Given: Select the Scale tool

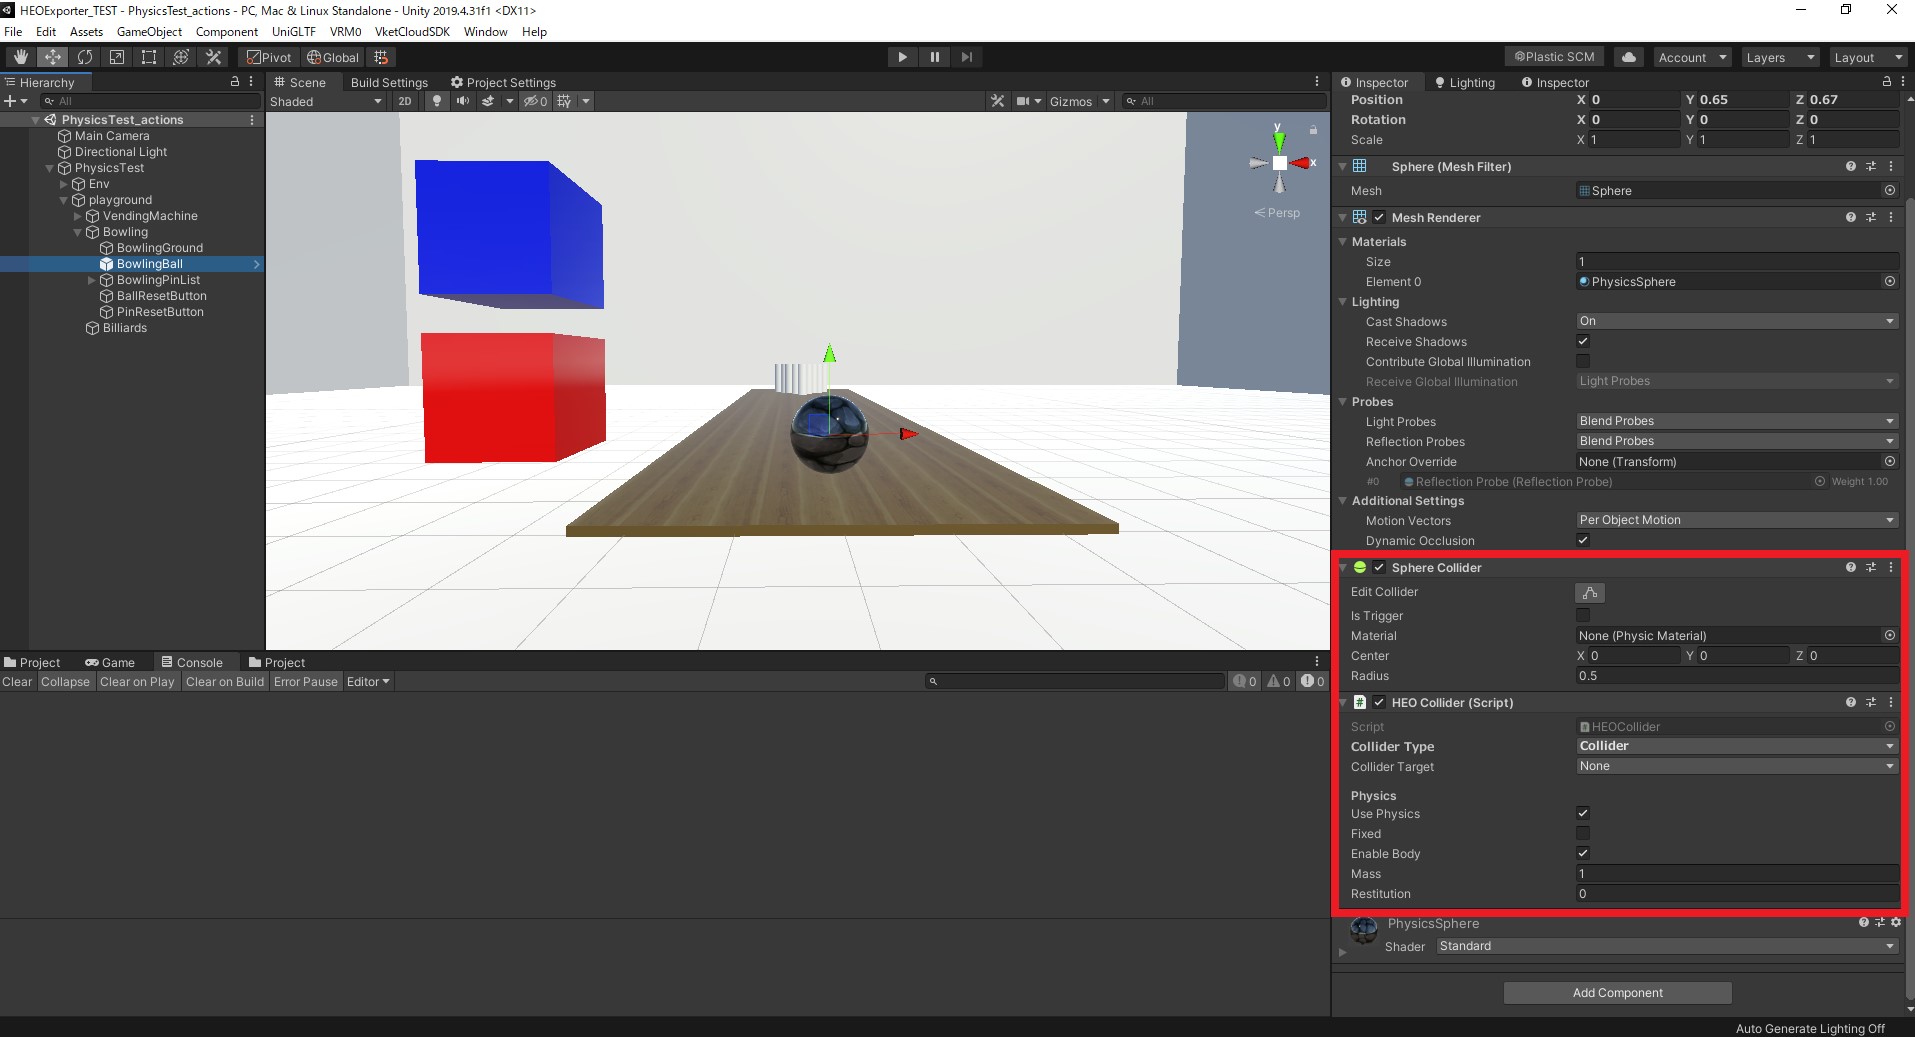Looking at the screenshot, I should [x=117, y=57].
